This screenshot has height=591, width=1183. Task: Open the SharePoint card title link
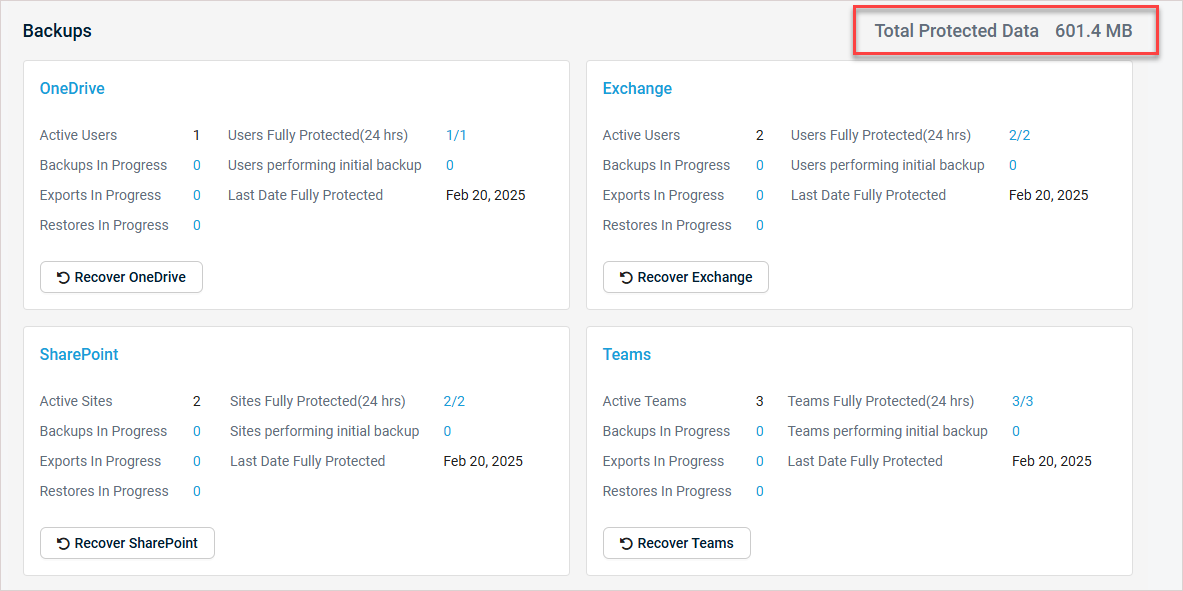(78, 354)
